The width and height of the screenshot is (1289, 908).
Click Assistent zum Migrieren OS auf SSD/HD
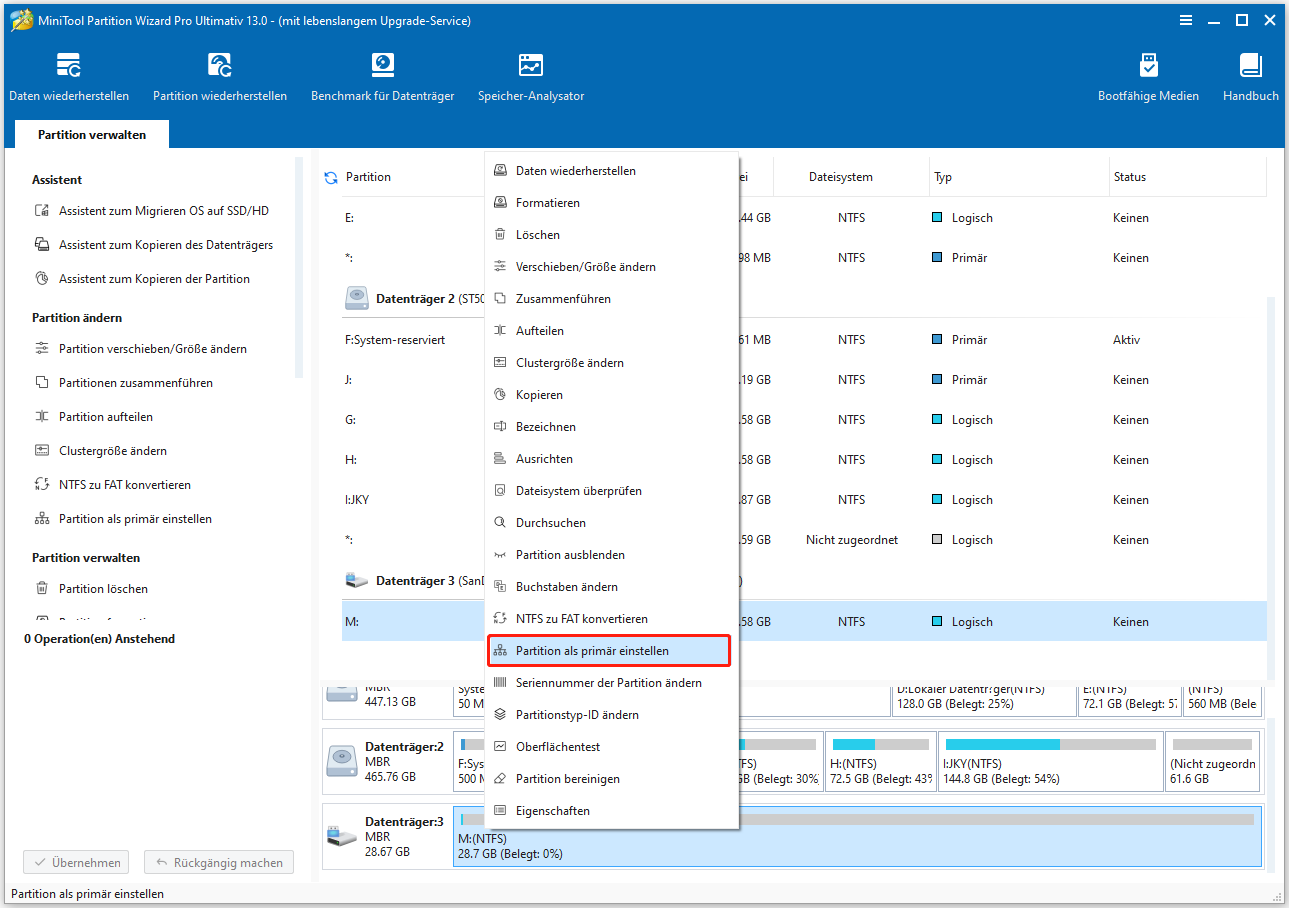coord(163,211)
